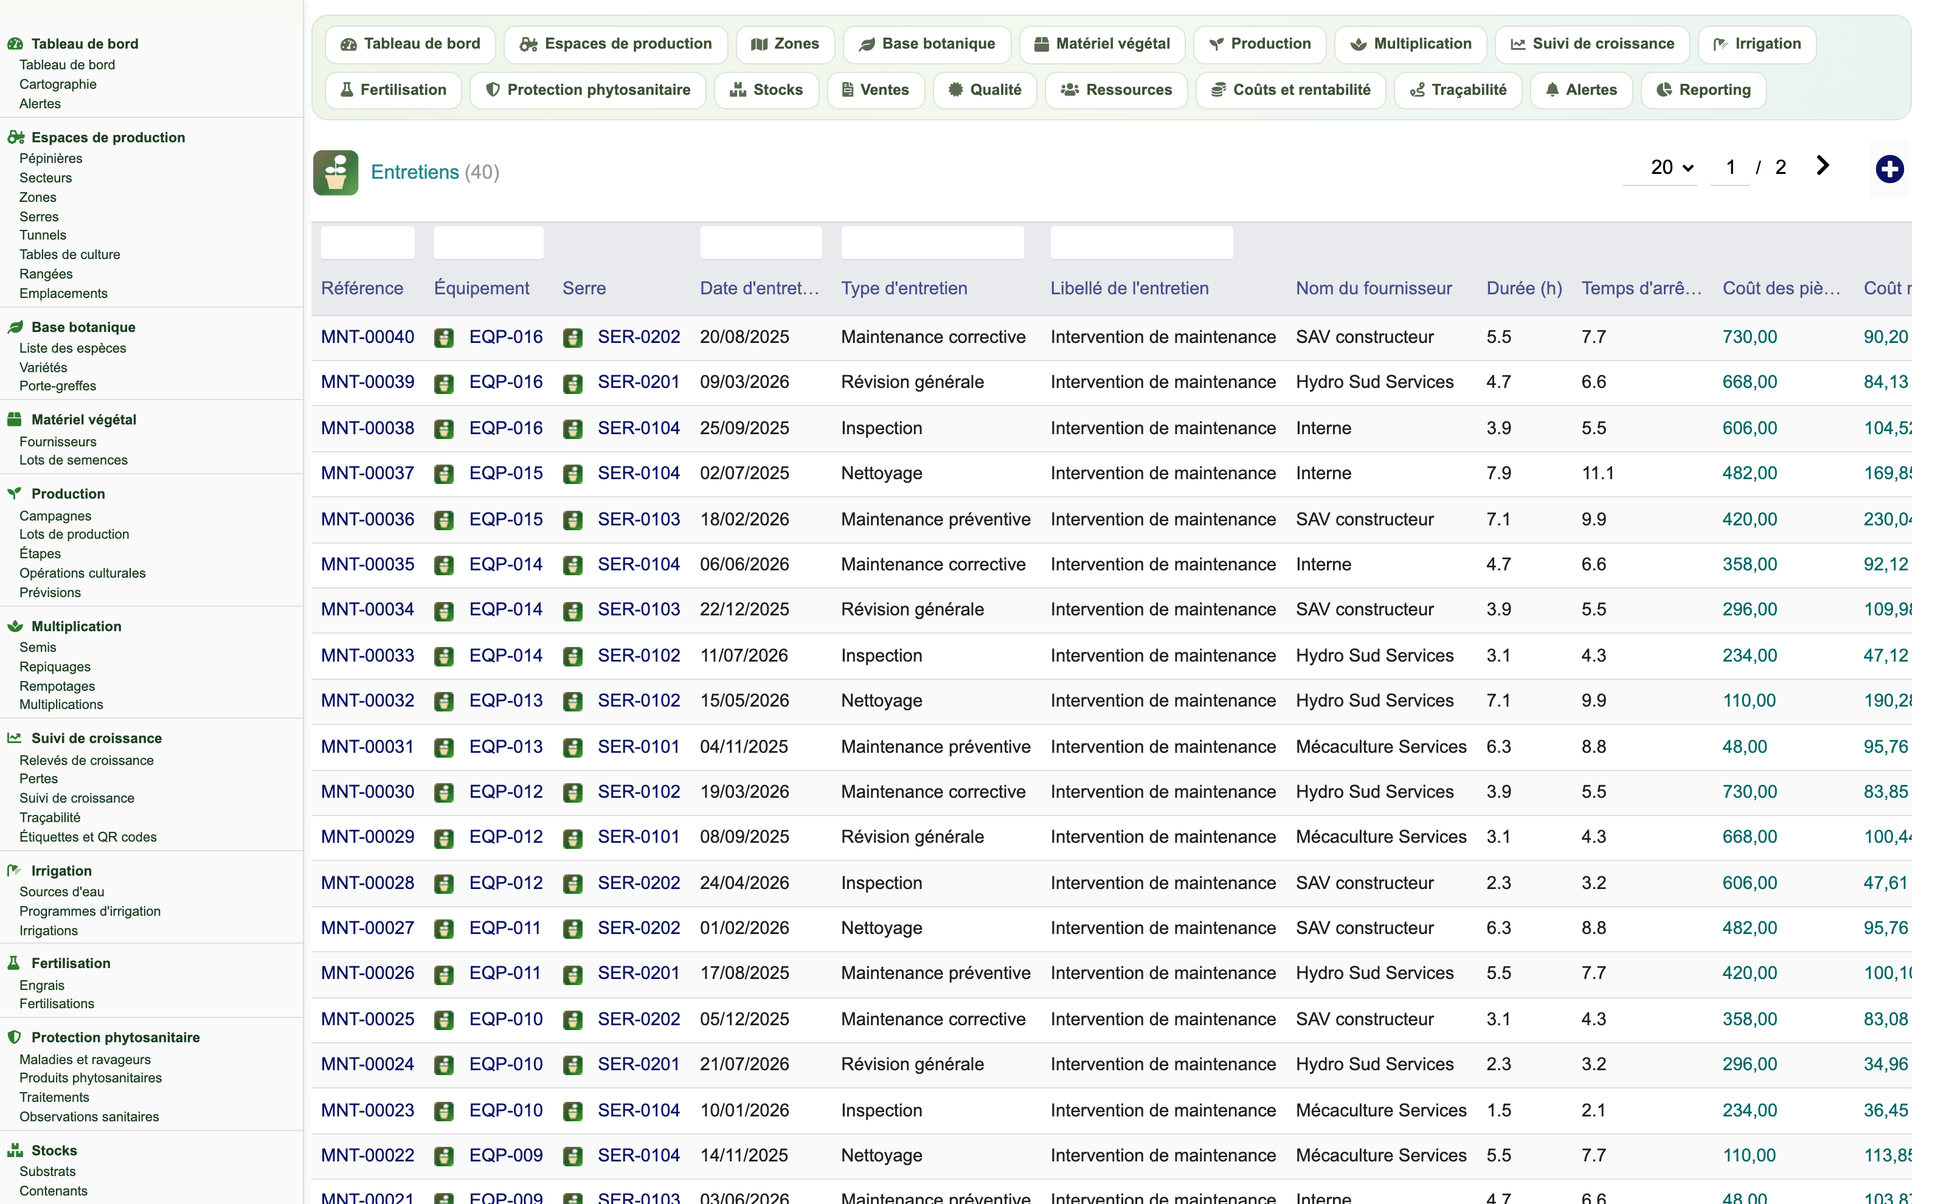
Task: Add a new entretien with plus icon
Action: tap(1889, 169)
